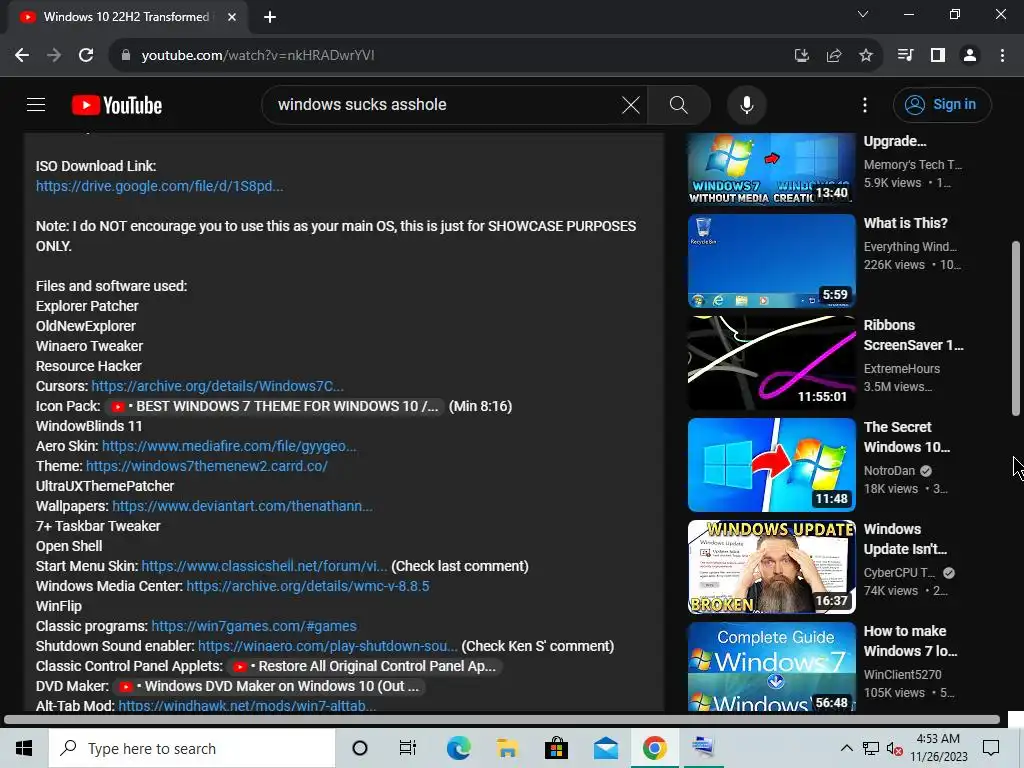Share this page icon
This screenshot has height=768, width=1024.
833,56
